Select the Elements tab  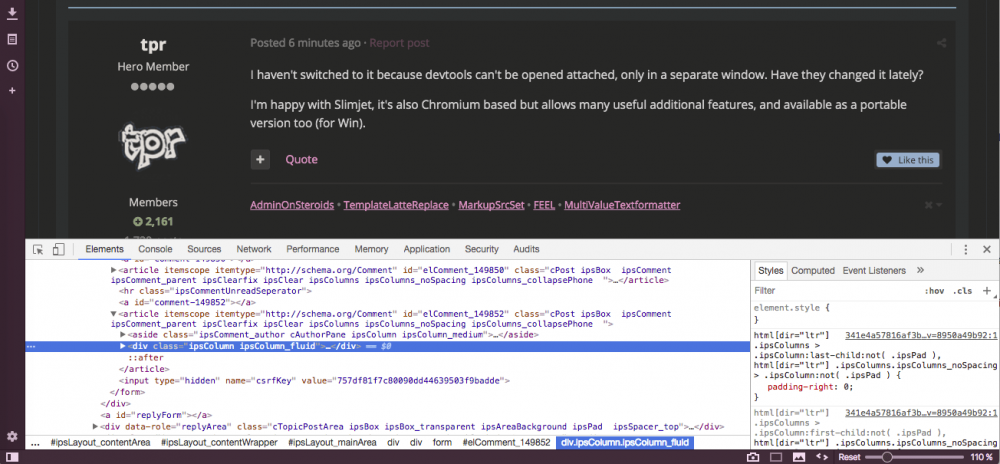click(104, 249)
